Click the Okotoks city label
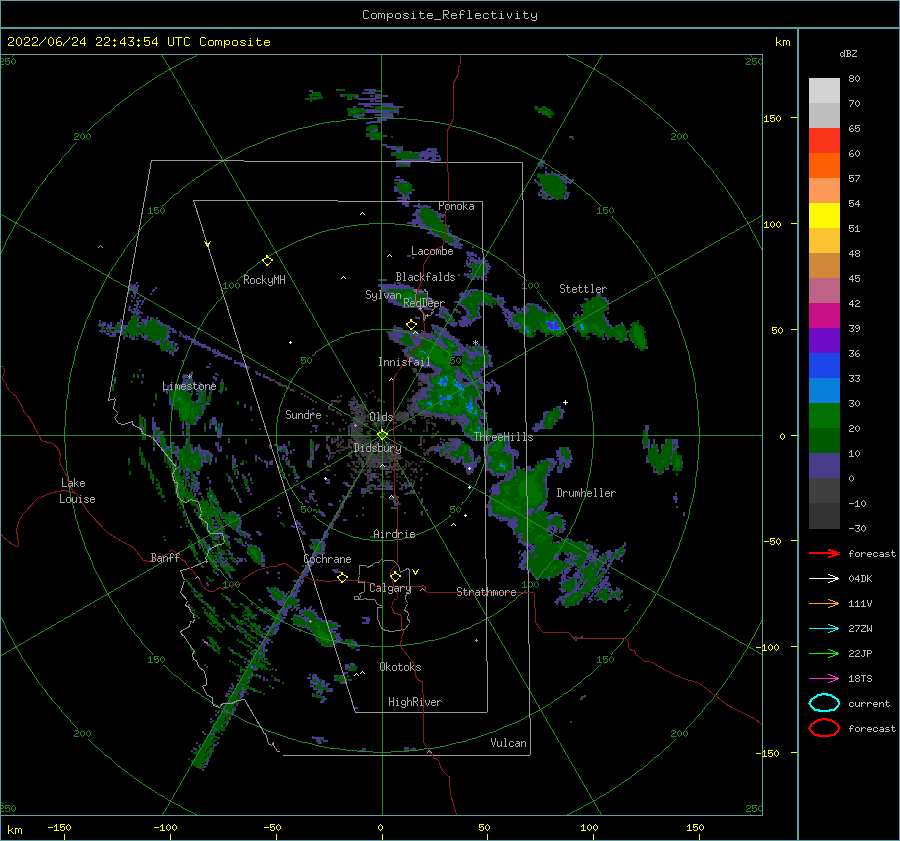The image size is (900, 841). click(x=400, y=667)
